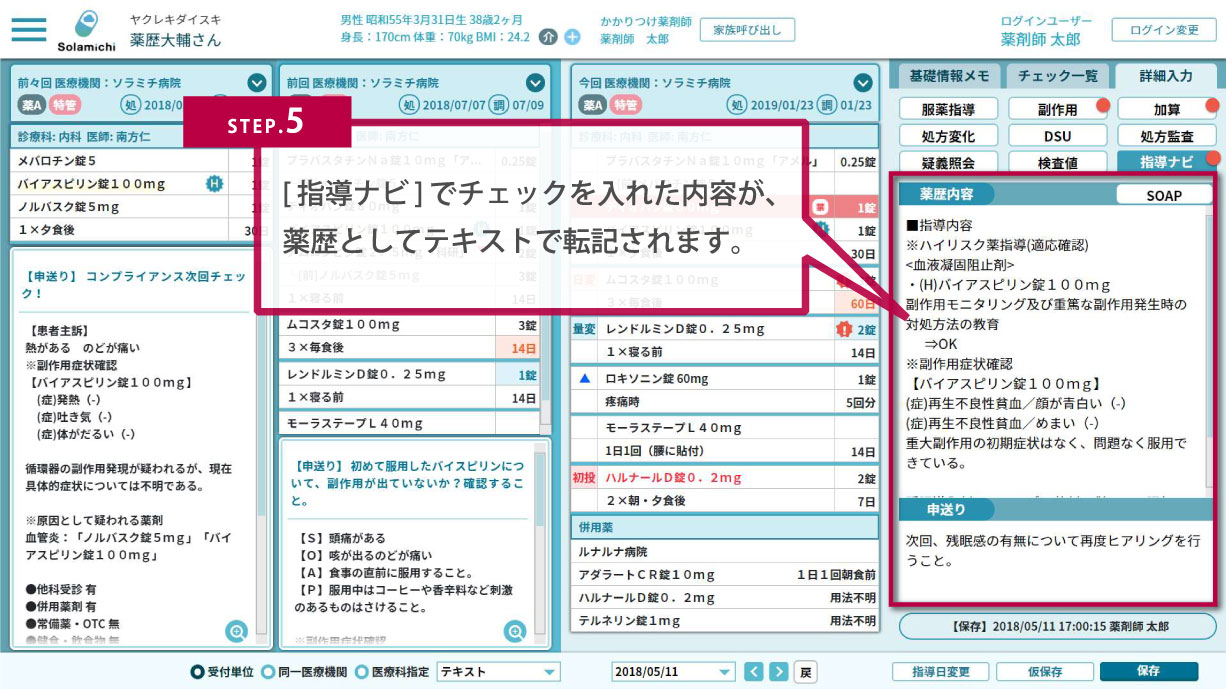Click the 保存 save button
The width and height of the screenshot is (1226, 689).
[x=1148, y=671]
